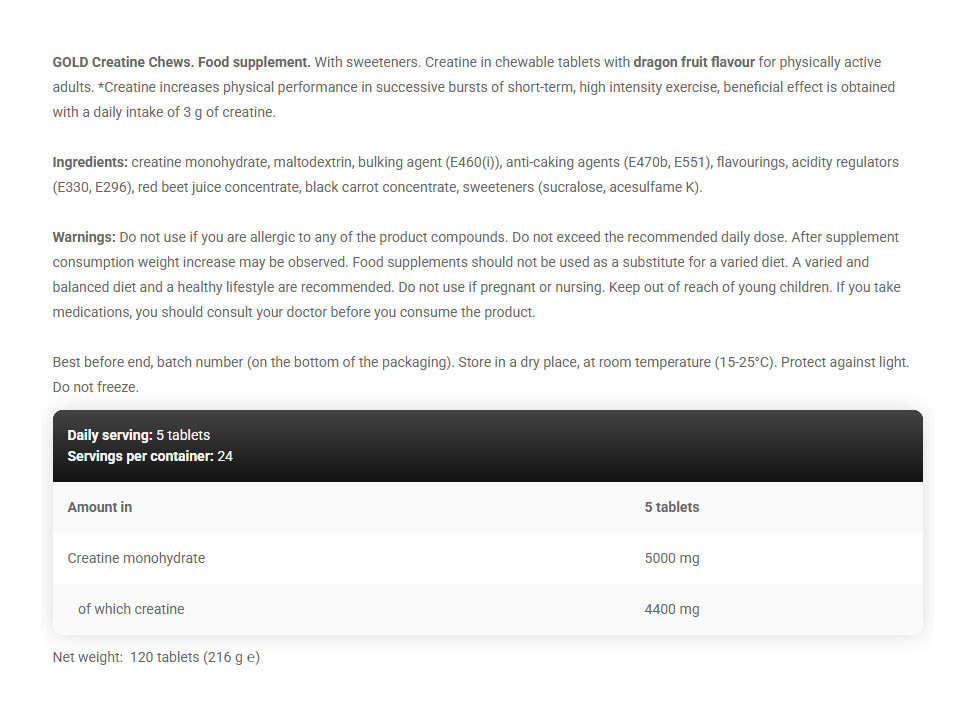Viewport: 975px width, 718px height.
Task: Click the "4400 mg" value cell
Action: pos(672,609)
